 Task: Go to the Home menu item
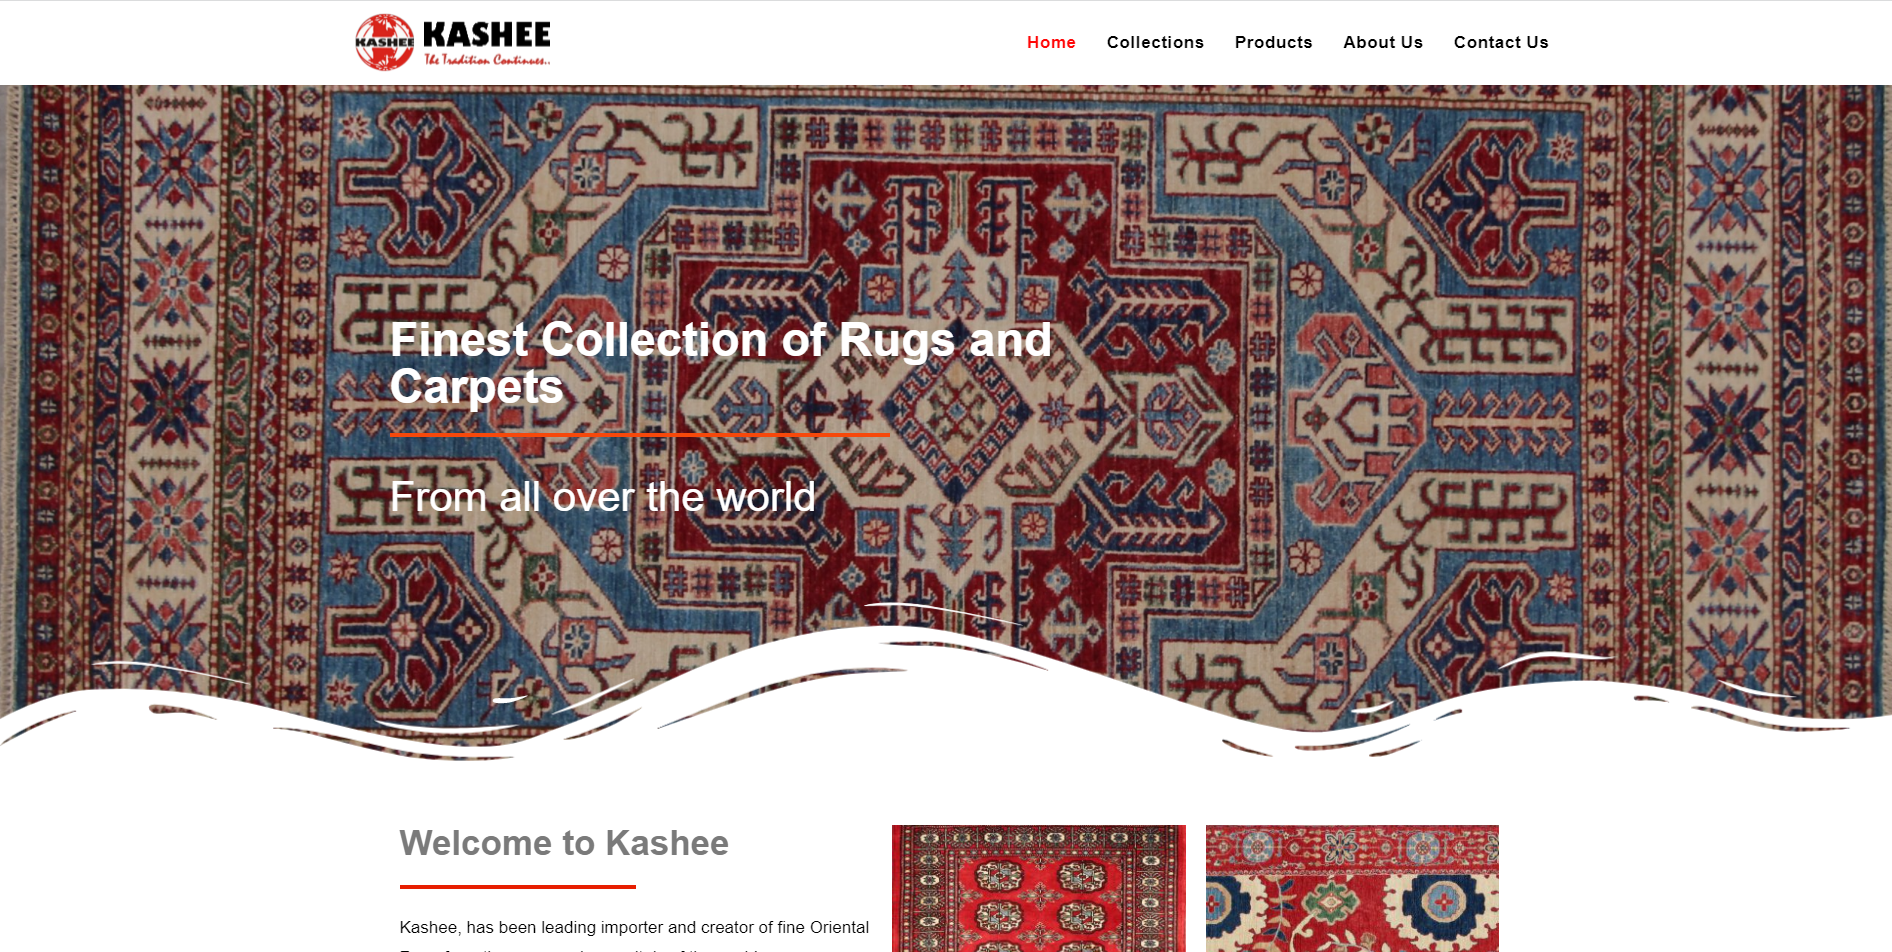click(x=1051, y=42)
